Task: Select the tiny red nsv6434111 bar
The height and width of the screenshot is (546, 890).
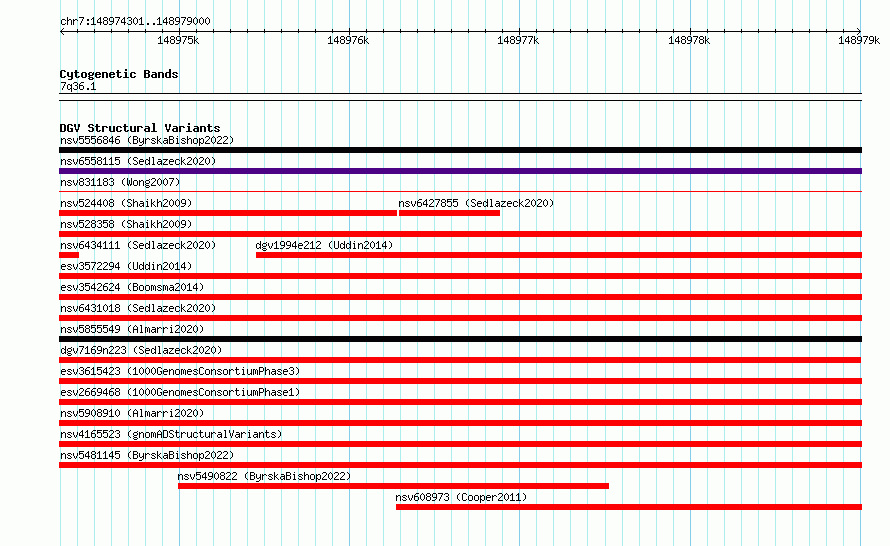Action: 69,255
